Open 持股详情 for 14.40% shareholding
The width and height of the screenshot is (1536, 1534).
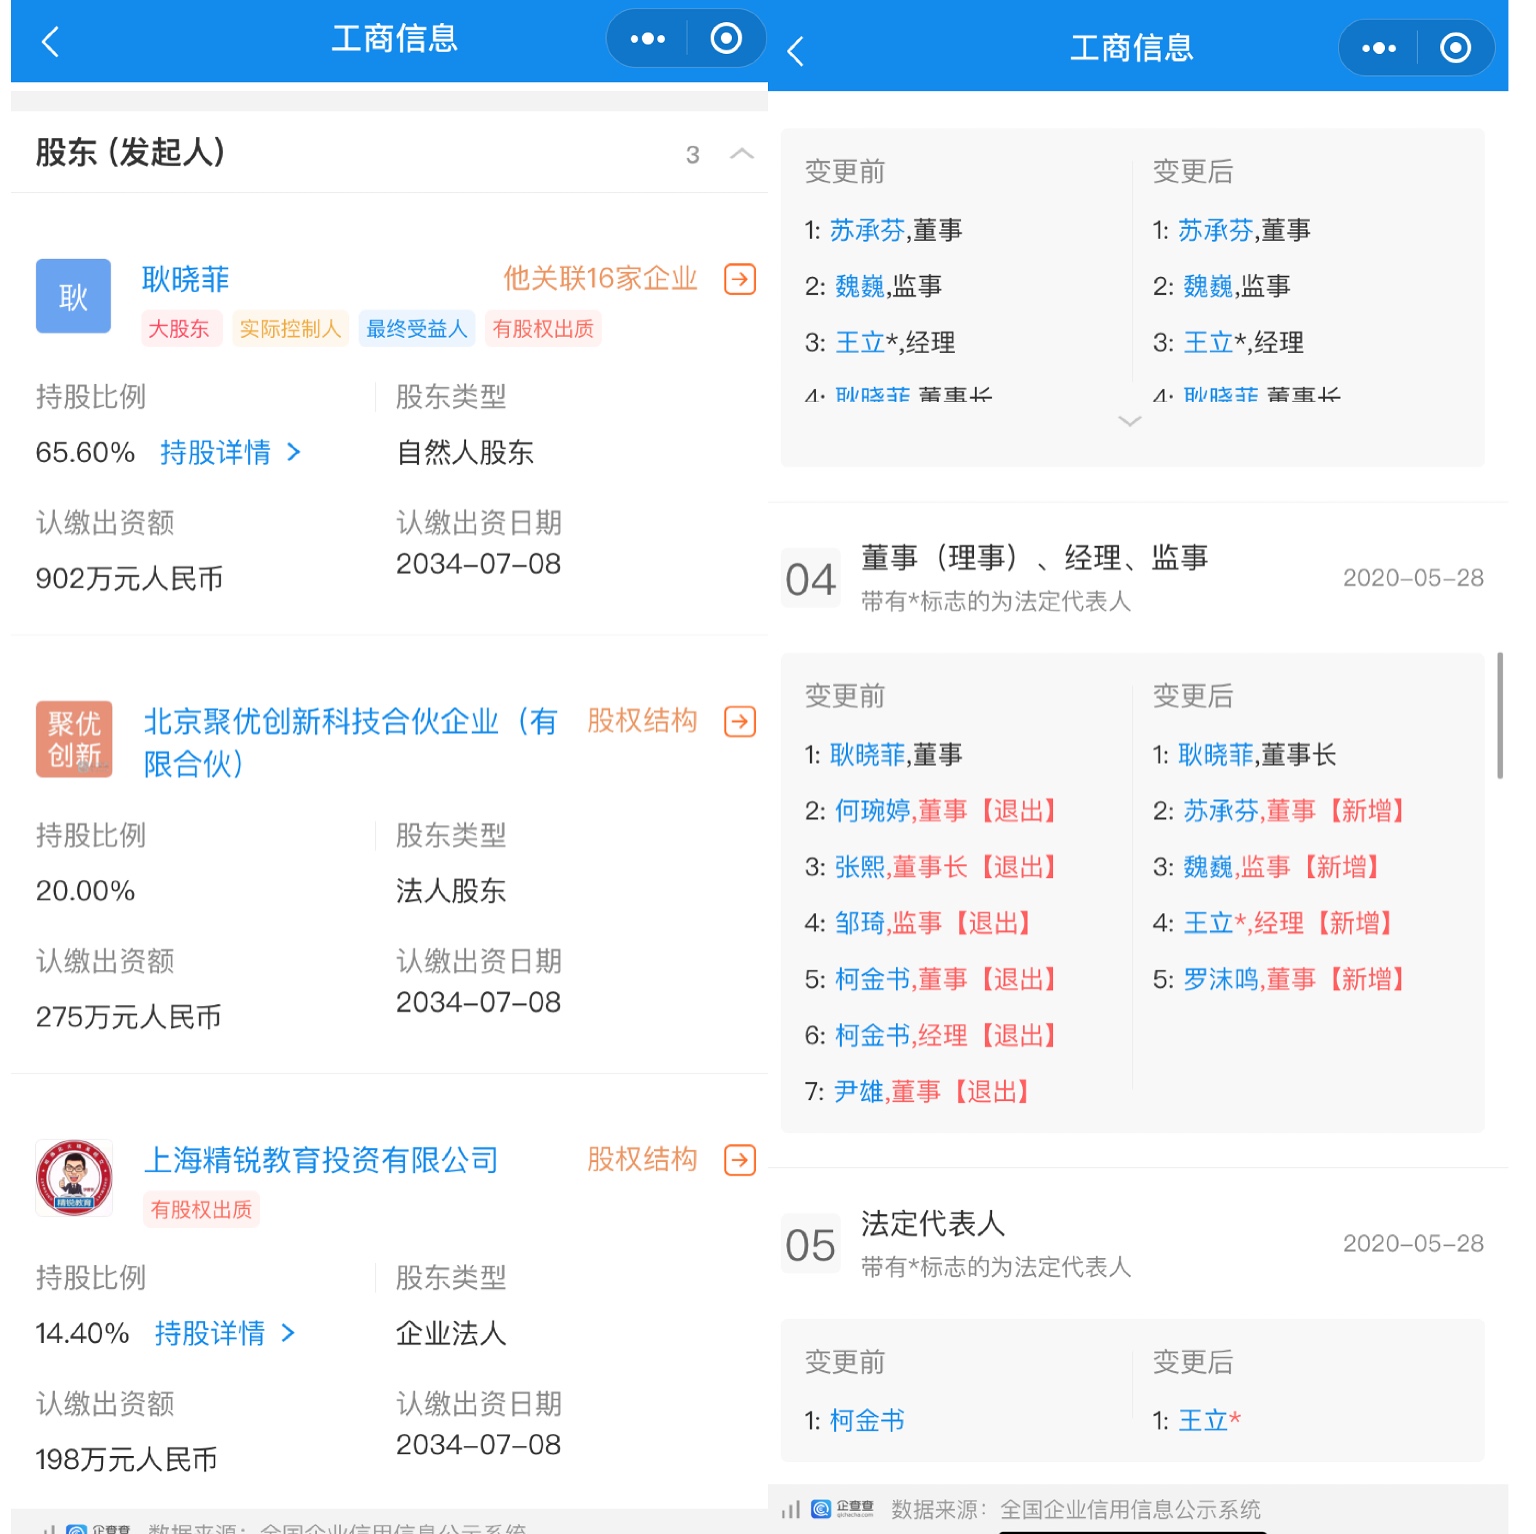coord(224,1333)
